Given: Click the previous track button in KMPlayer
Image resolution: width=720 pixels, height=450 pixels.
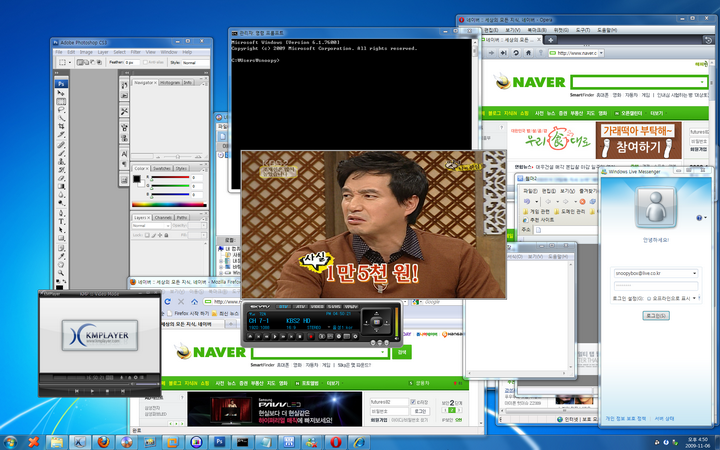Looking at the screenshot, I should tap(77, 391).
